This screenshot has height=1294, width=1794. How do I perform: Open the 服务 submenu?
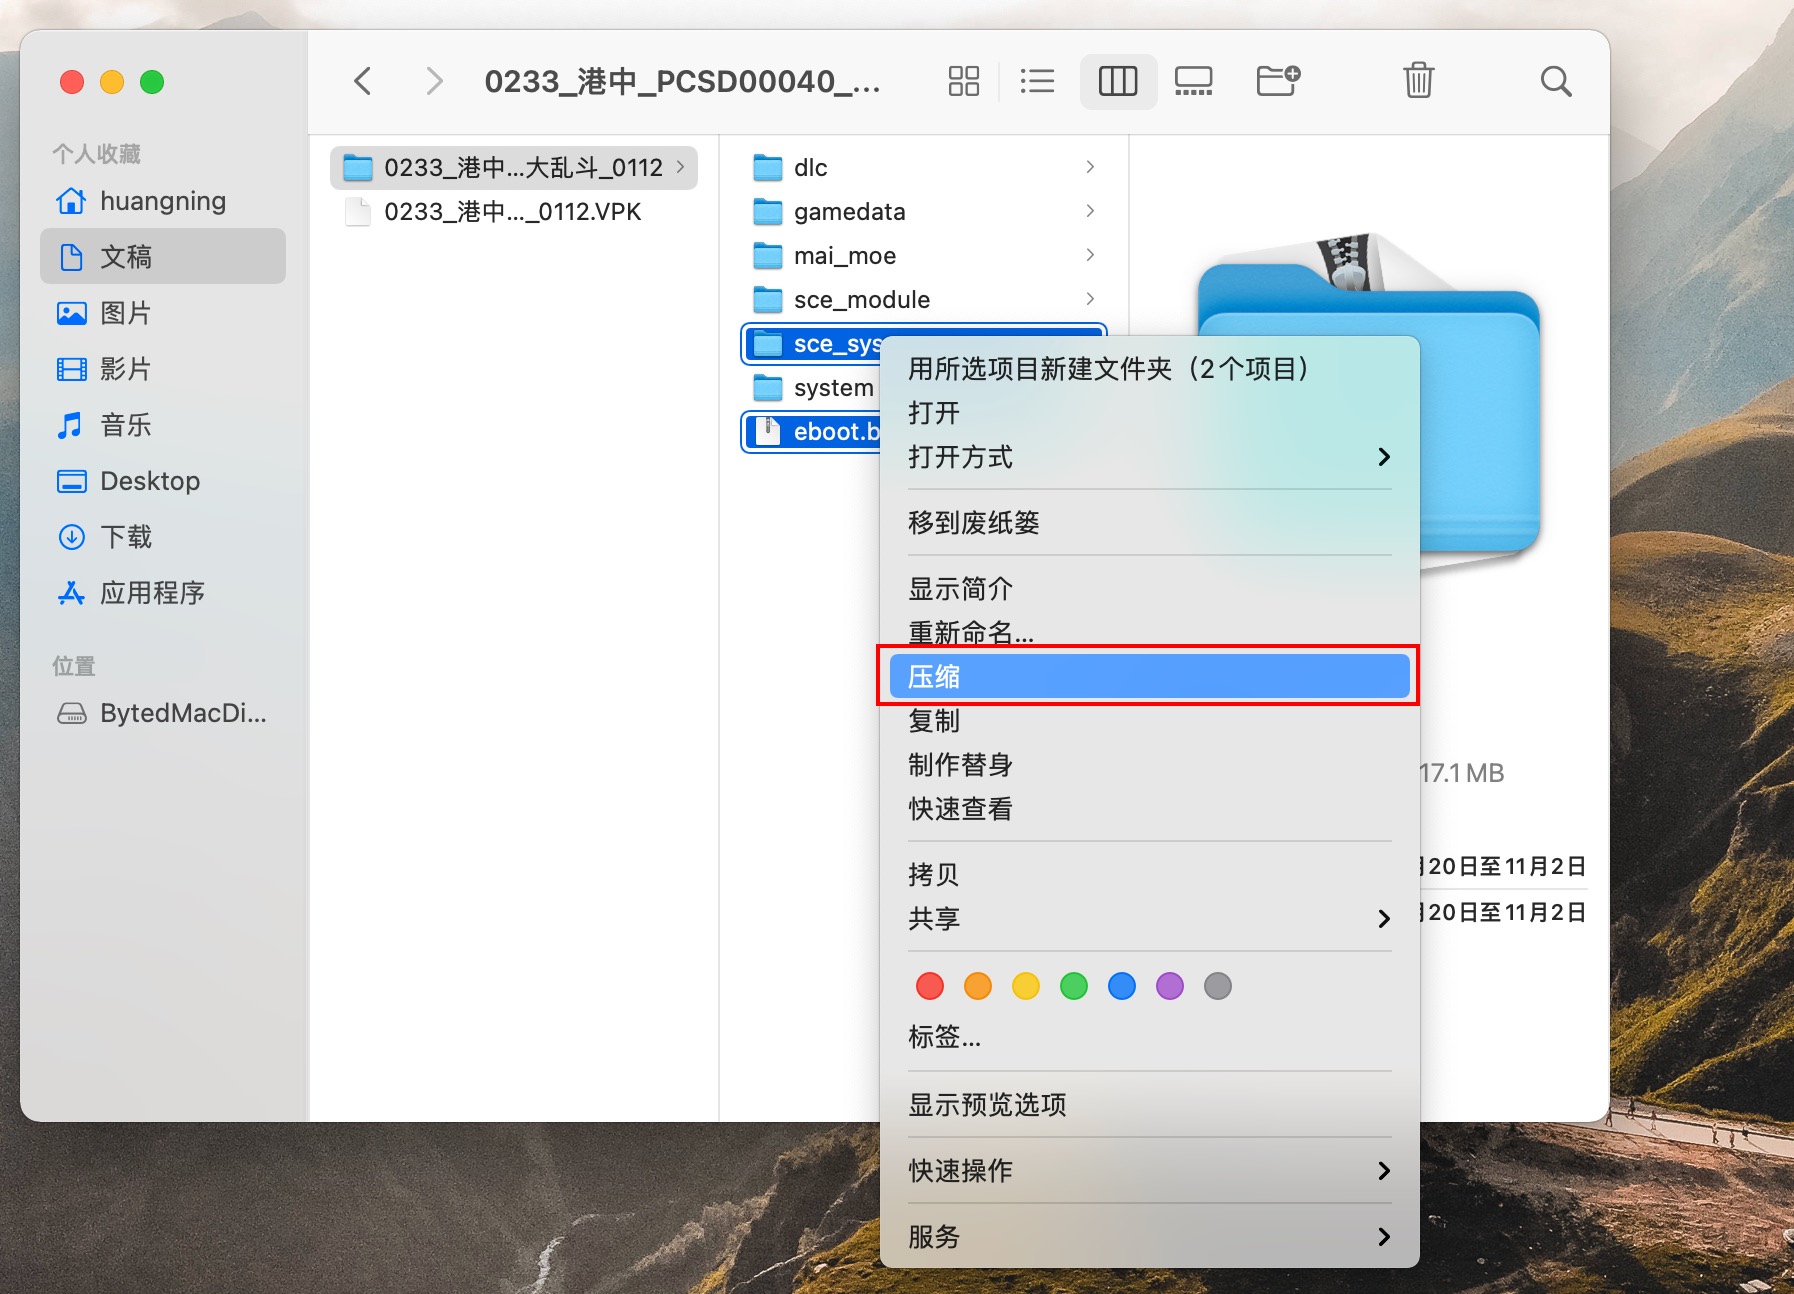(x=1149, y=1237)
